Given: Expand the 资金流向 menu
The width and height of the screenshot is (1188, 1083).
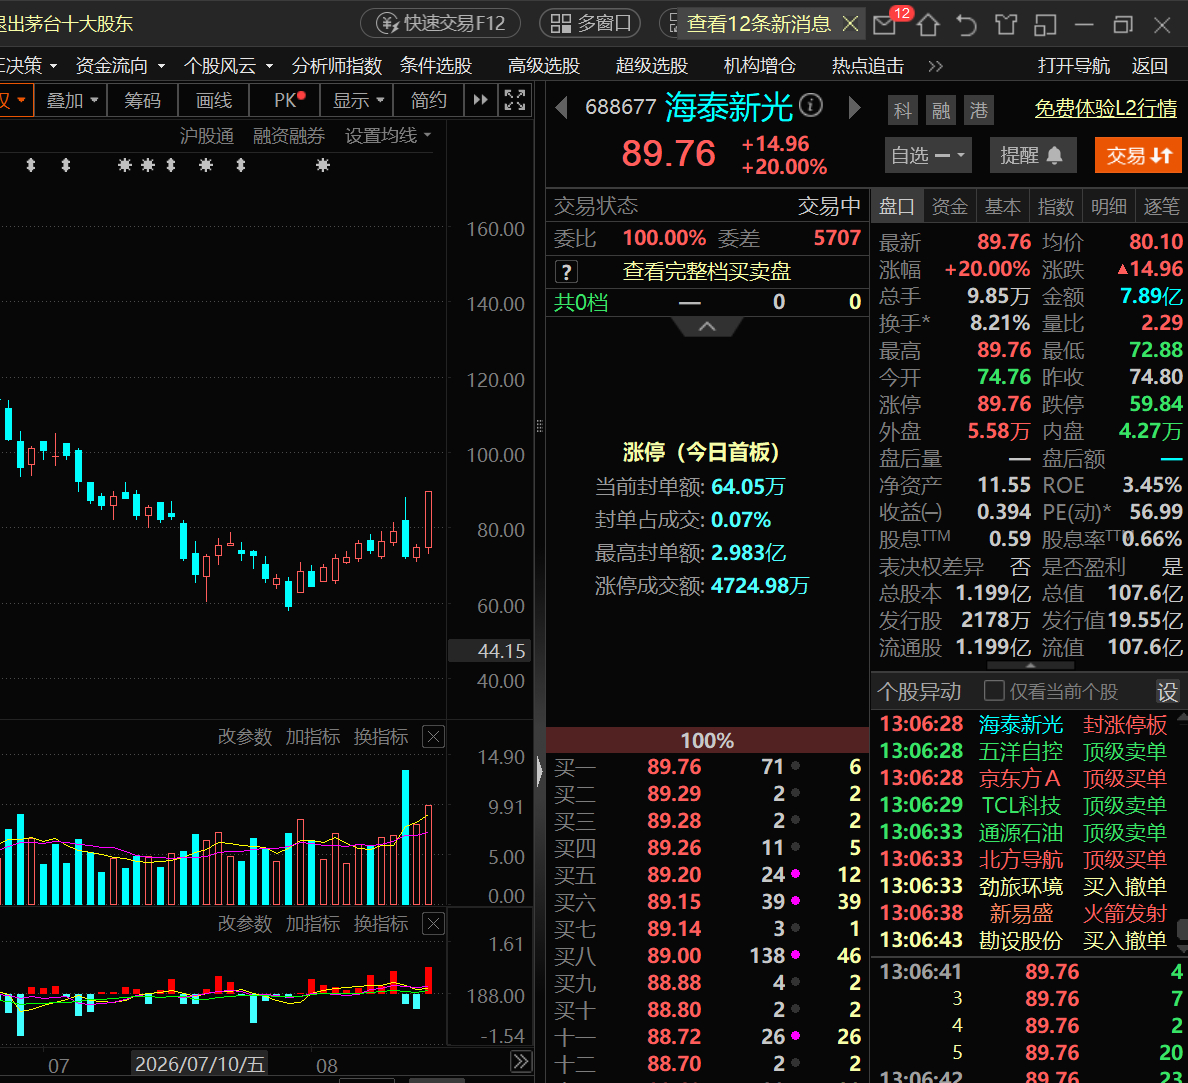Looking at the screenshot, I should 120,66.
